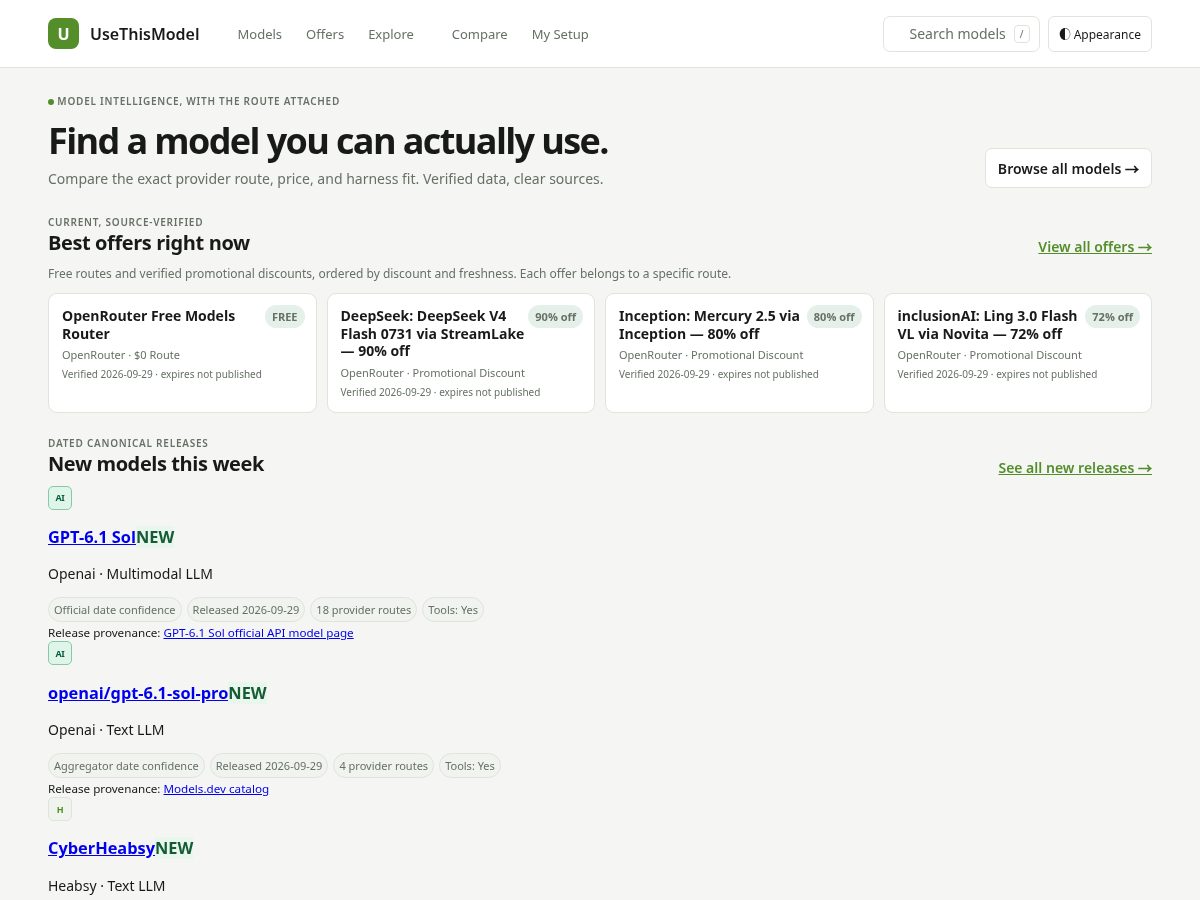Click the 72% off badge
1200x900 pixels.
coord(1112,317)
